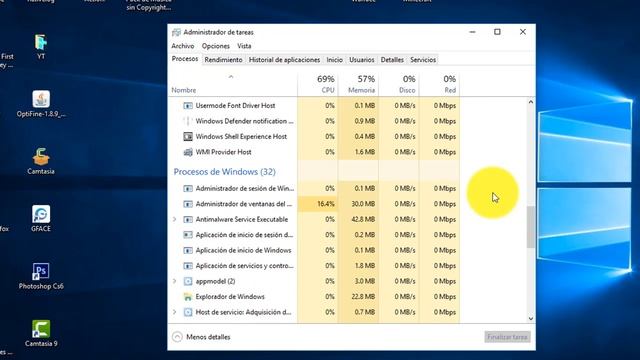Click the Task Manager title bar icon

point(176,32)
